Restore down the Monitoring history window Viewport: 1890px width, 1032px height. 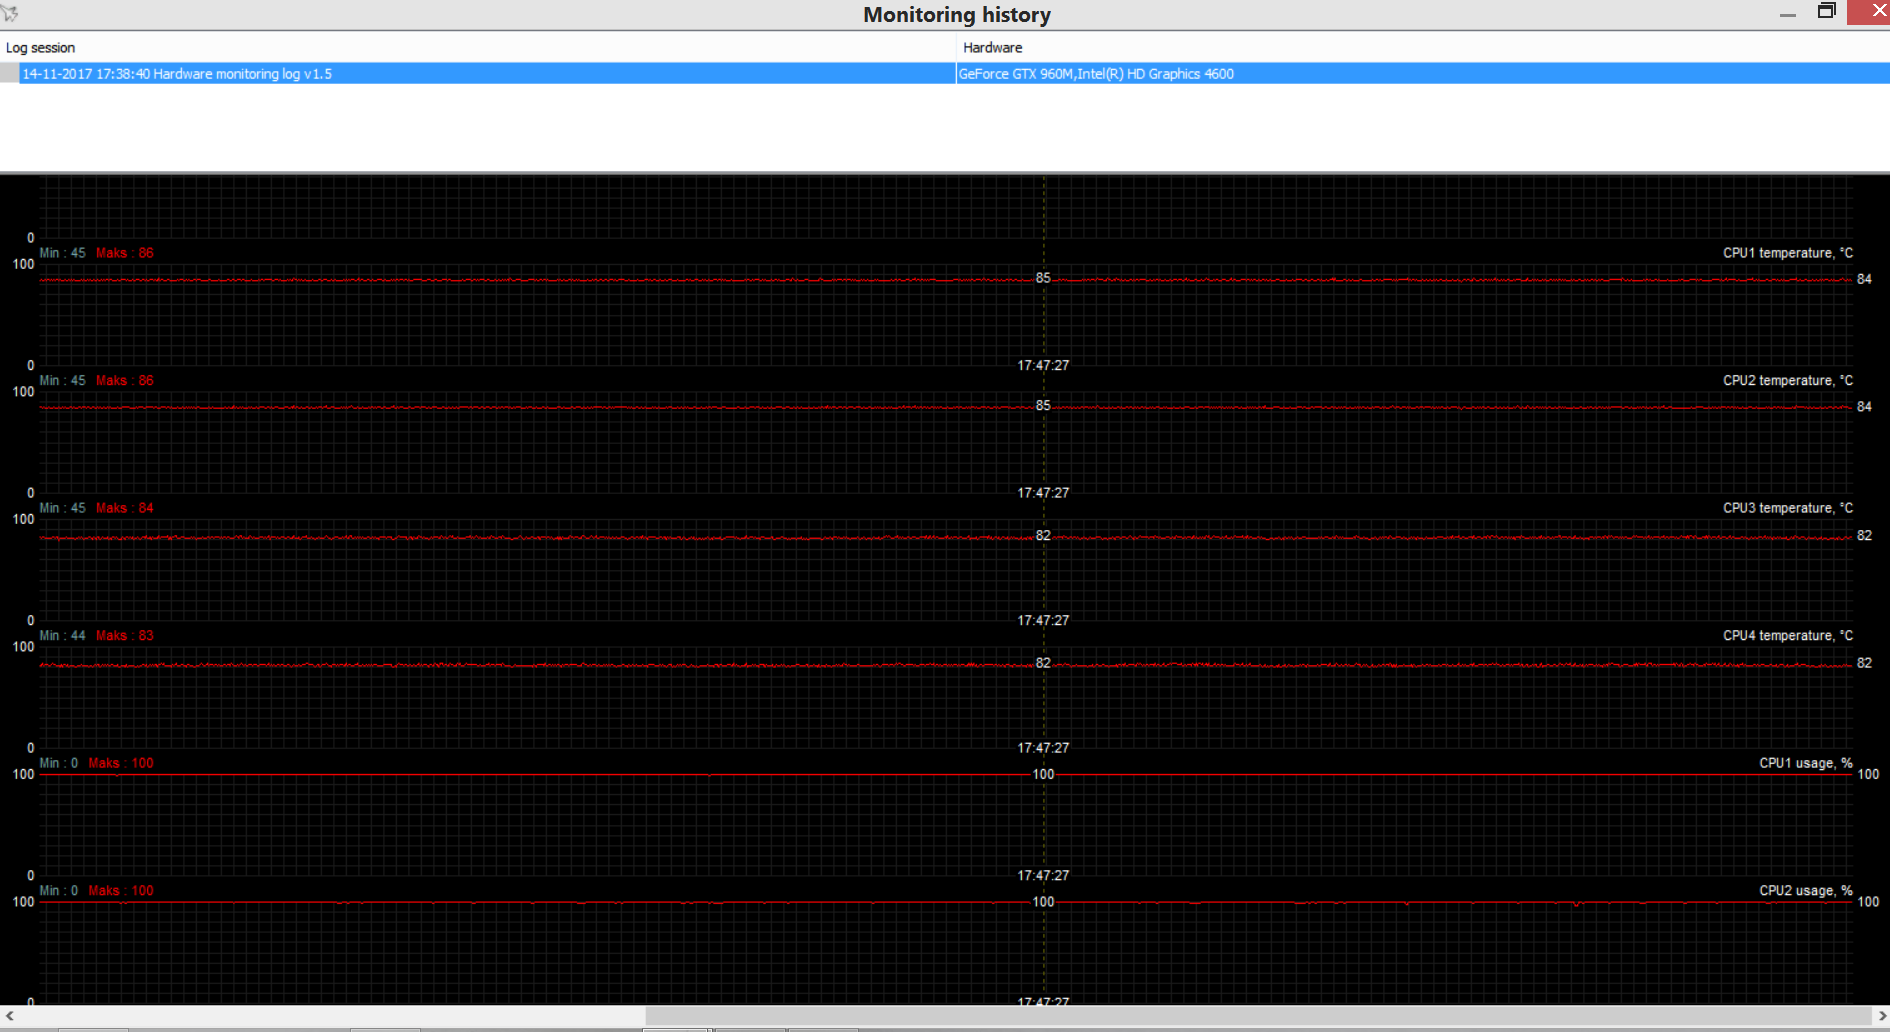(1827, 11)
